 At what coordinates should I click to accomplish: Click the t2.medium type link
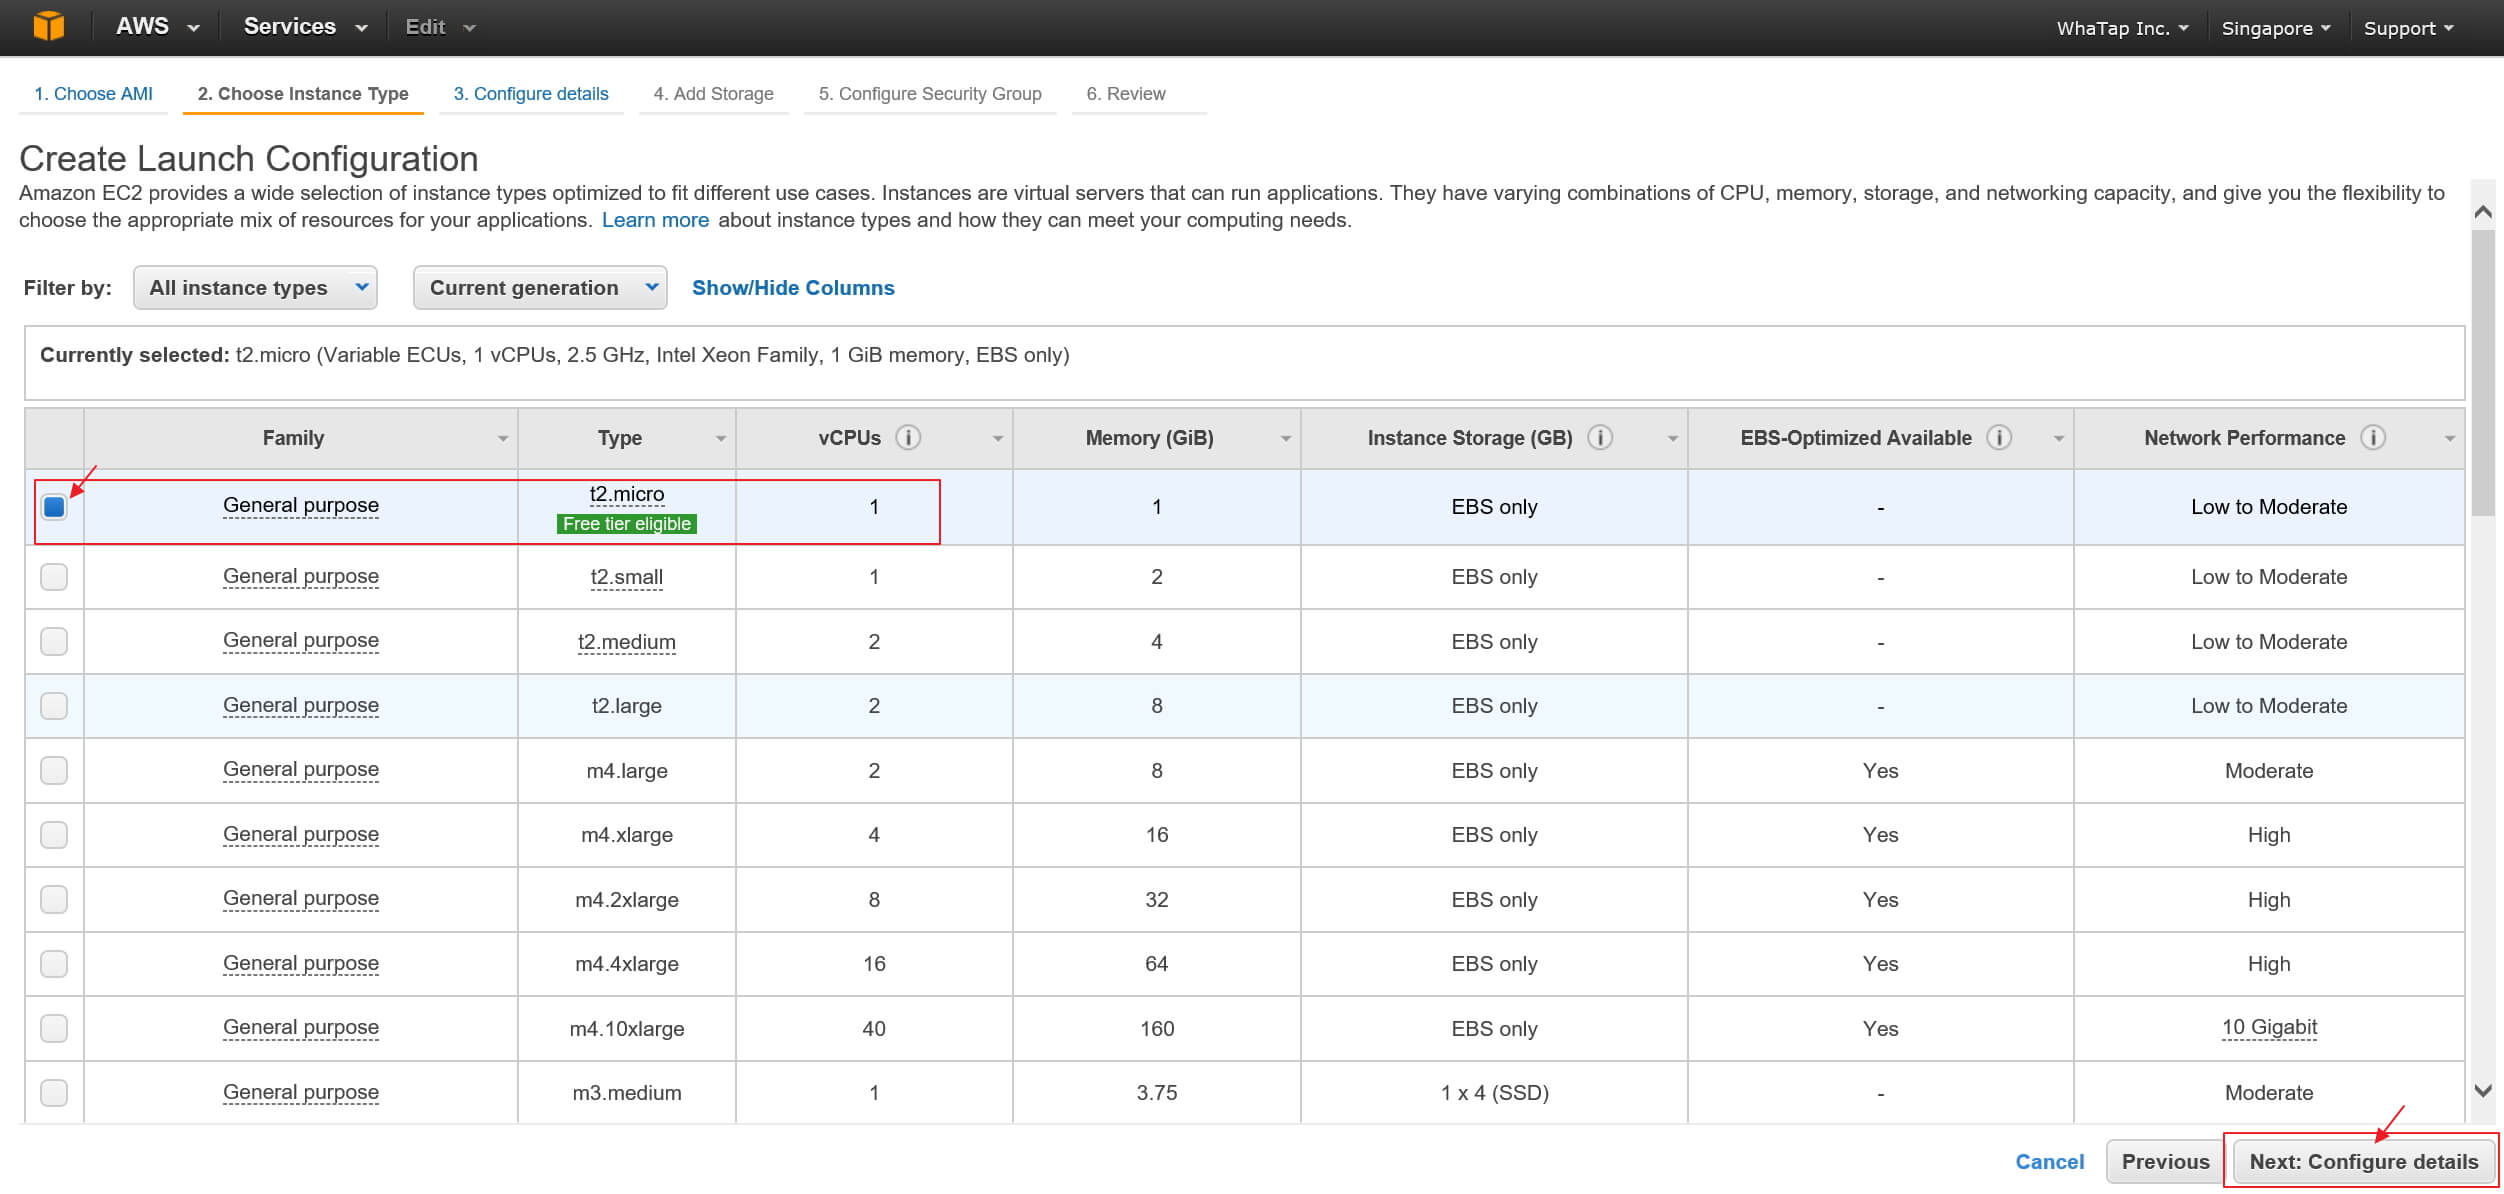627,642
